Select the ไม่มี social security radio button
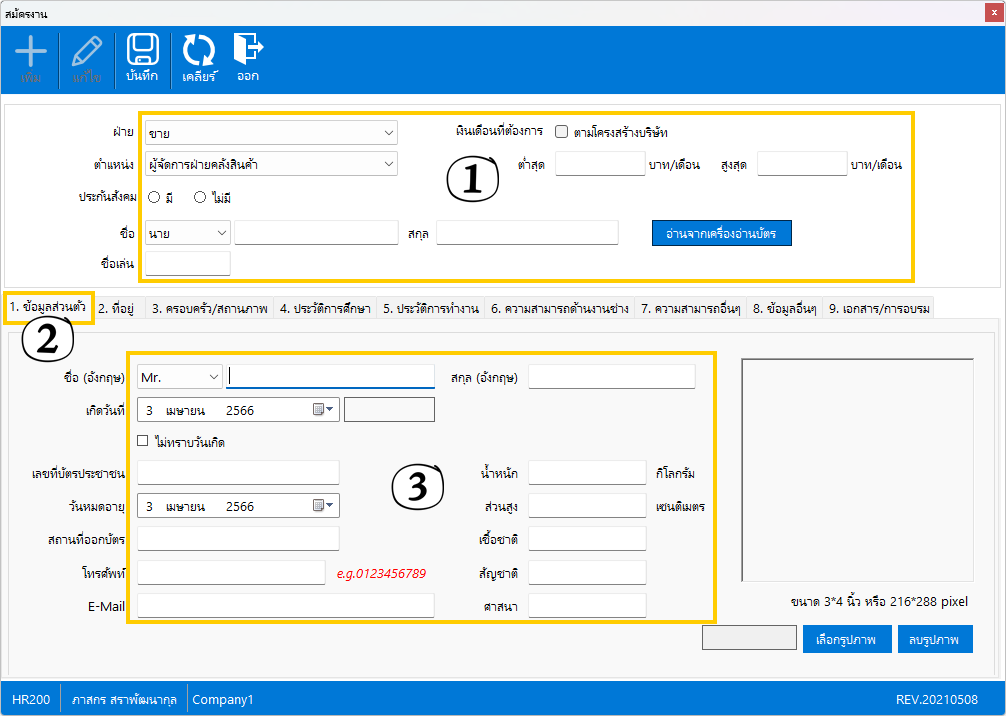 [x=200, y=198]
